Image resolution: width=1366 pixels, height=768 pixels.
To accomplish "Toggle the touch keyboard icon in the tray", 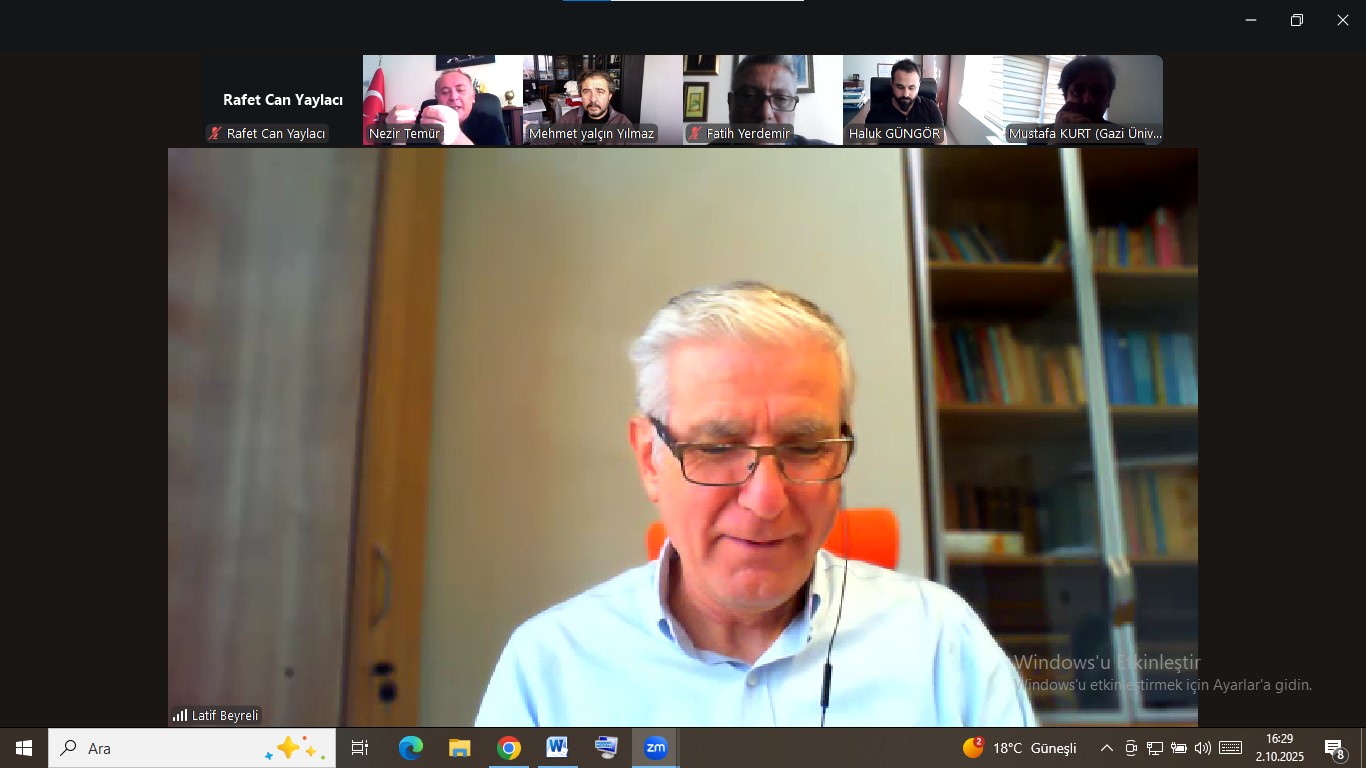I will [x=1230, y=748].
